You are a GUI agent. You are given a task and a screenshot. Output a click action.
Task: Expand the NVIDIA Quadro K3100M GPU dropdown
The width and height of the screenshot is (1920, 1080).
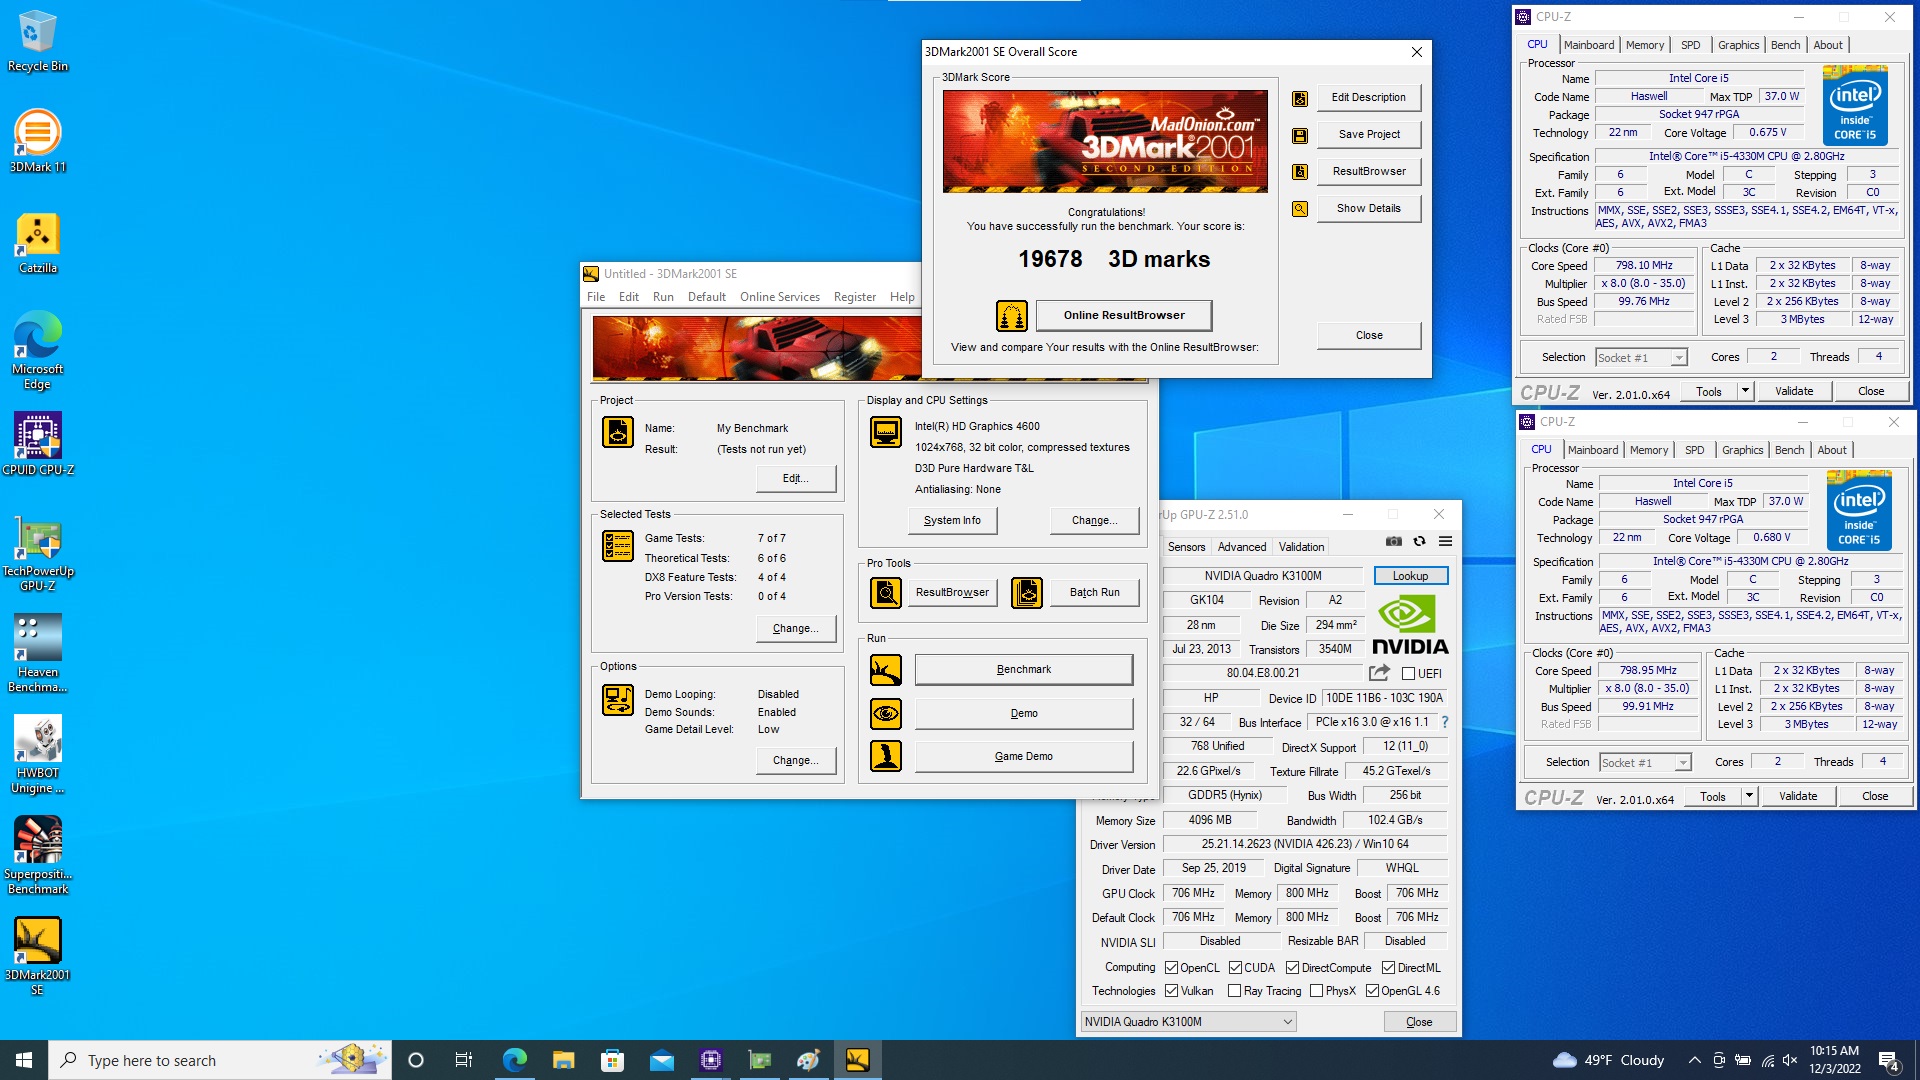[1189, 1022]
